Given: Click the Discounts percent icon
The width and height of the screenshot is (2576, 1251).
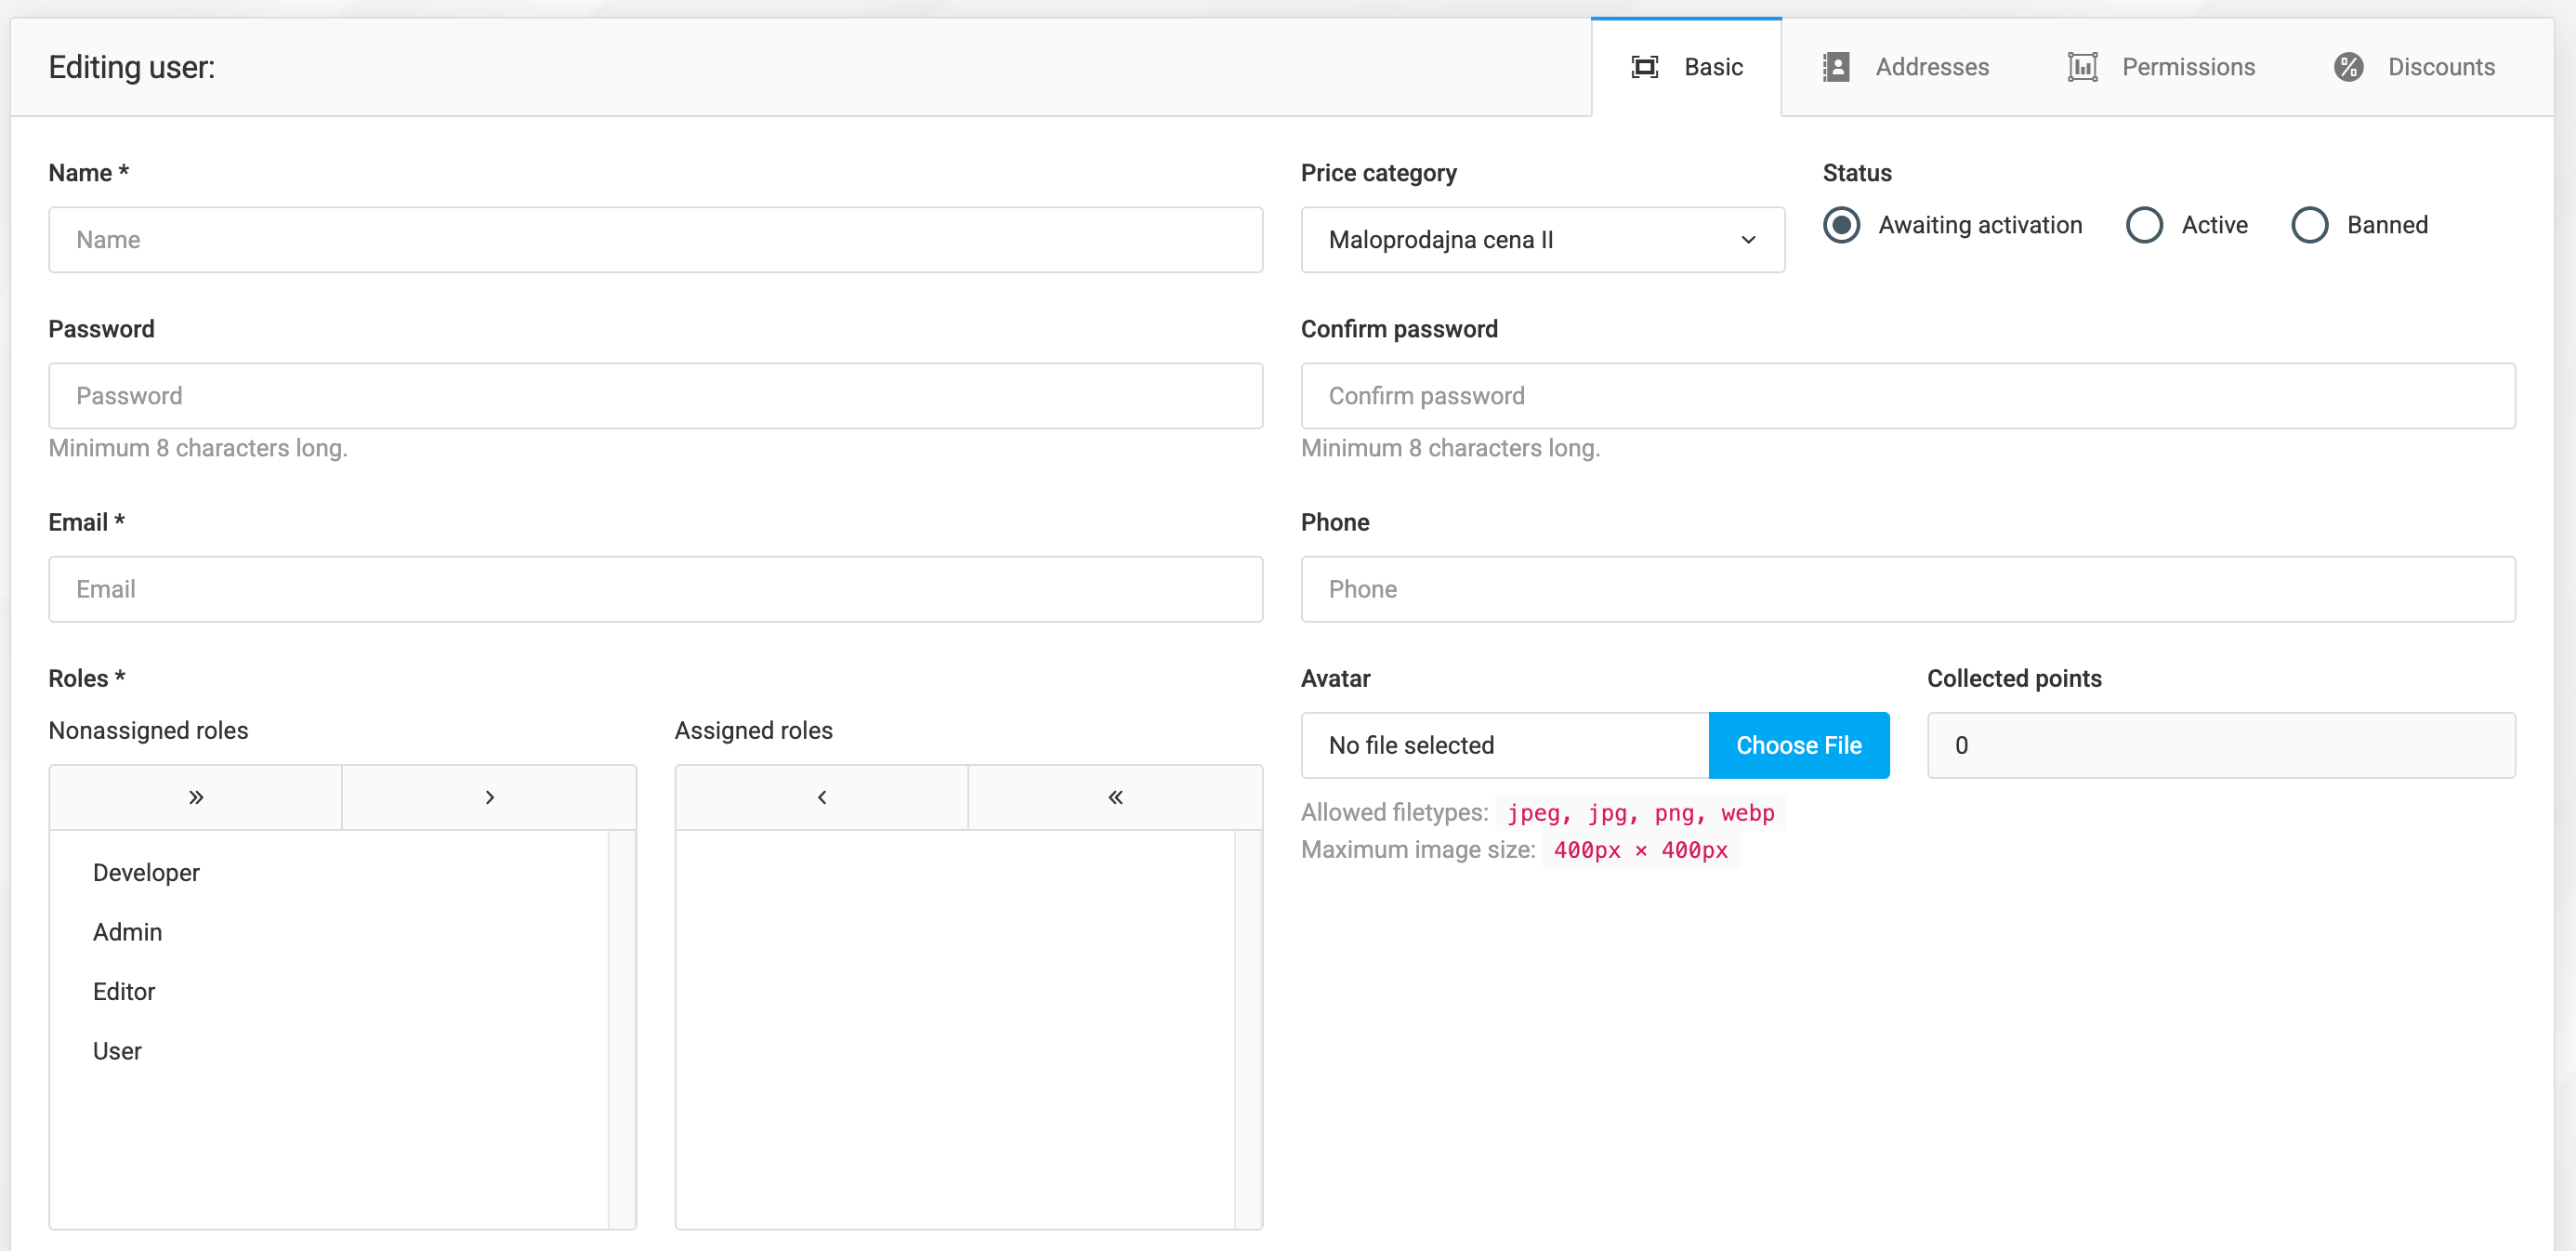Looking at the screenshot, I should (2348, 67).
